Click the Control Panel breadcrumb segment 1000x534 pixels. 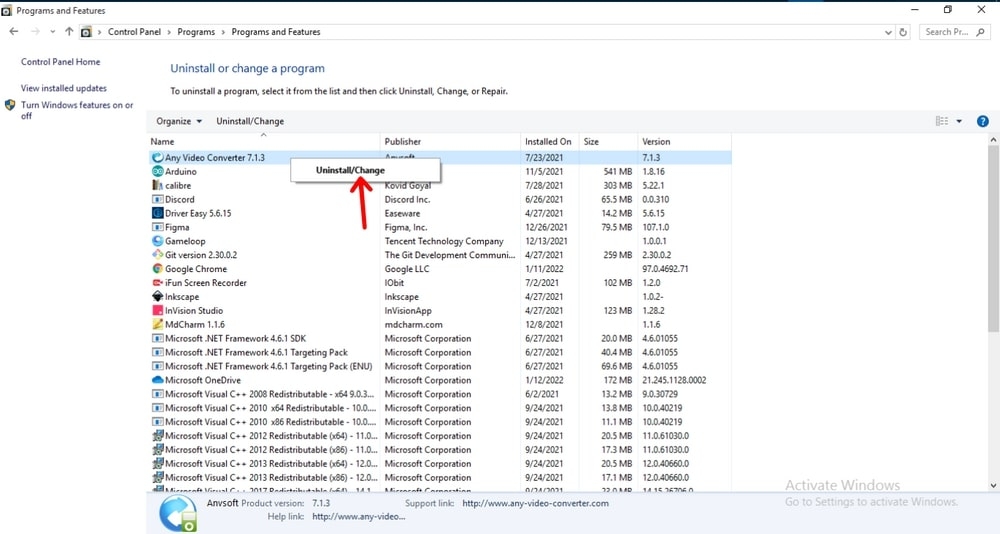[x=134, y=32]
